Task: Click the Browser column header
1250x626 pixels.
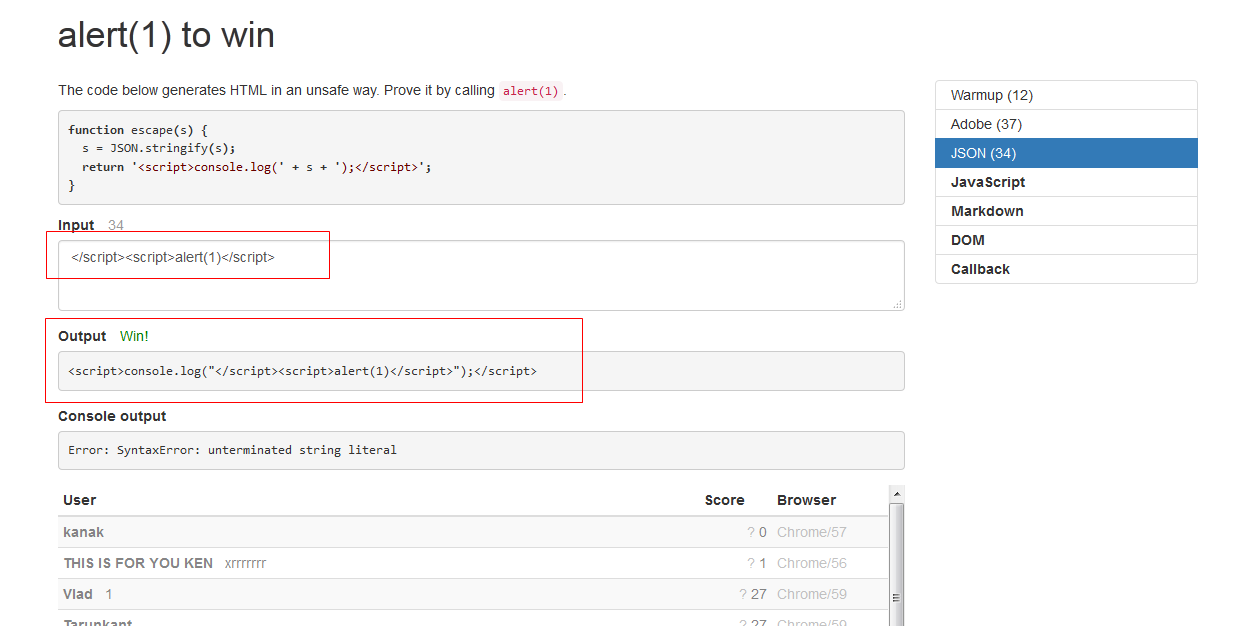Action: point(806,500)
